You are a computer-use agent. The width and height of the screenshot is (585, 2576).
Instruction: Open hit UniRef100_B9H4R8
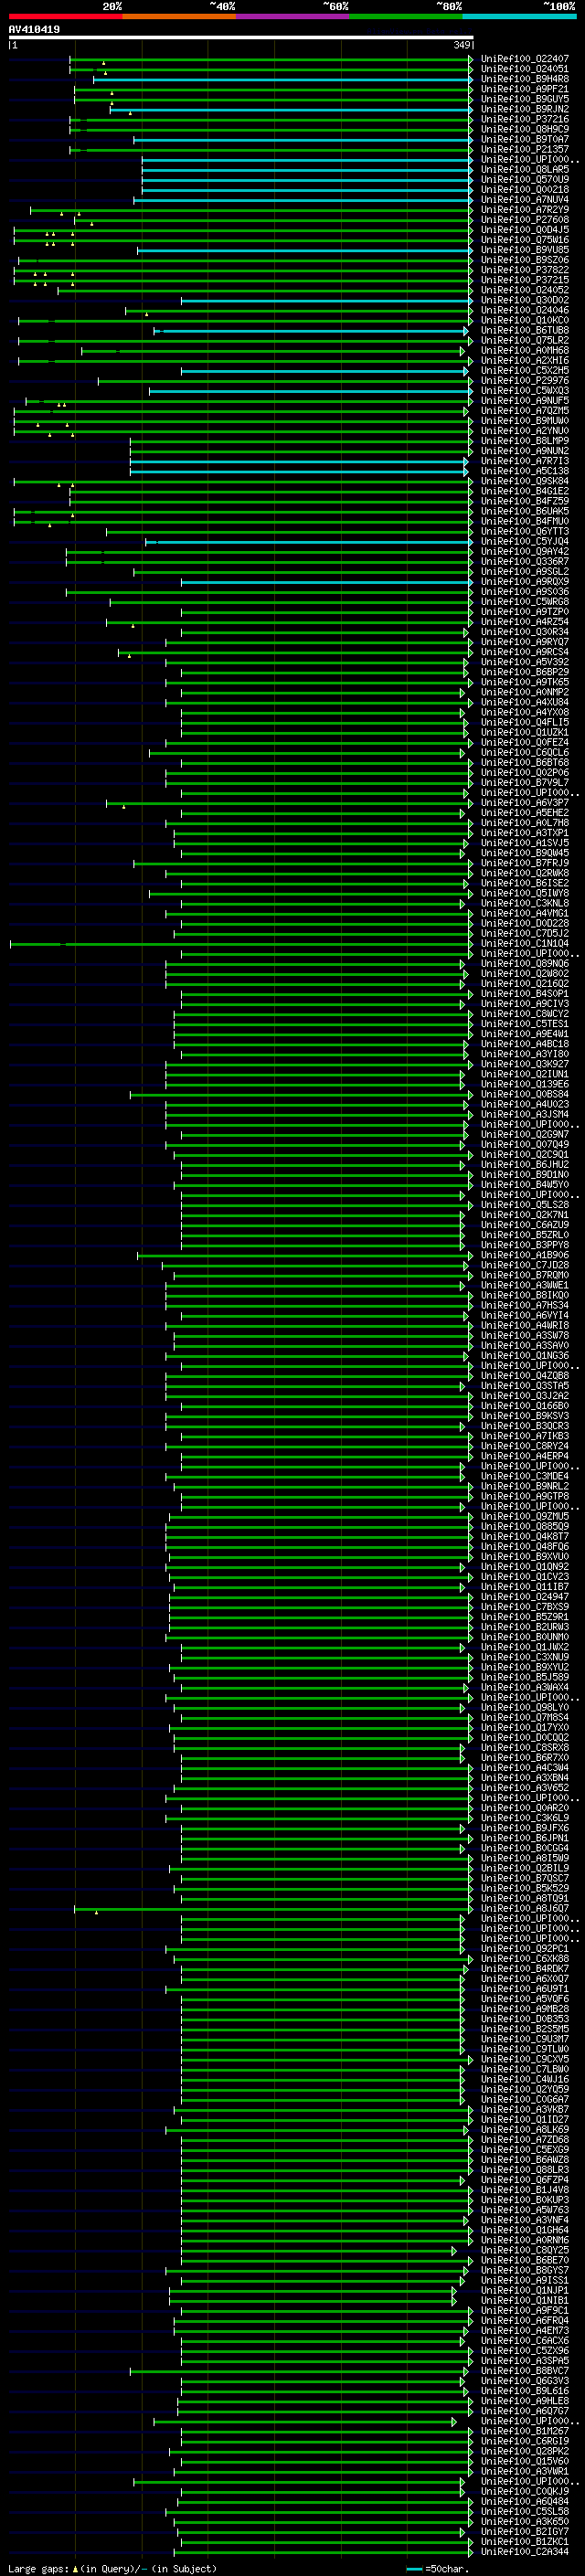pyautogui.click(x=524, y=79)
